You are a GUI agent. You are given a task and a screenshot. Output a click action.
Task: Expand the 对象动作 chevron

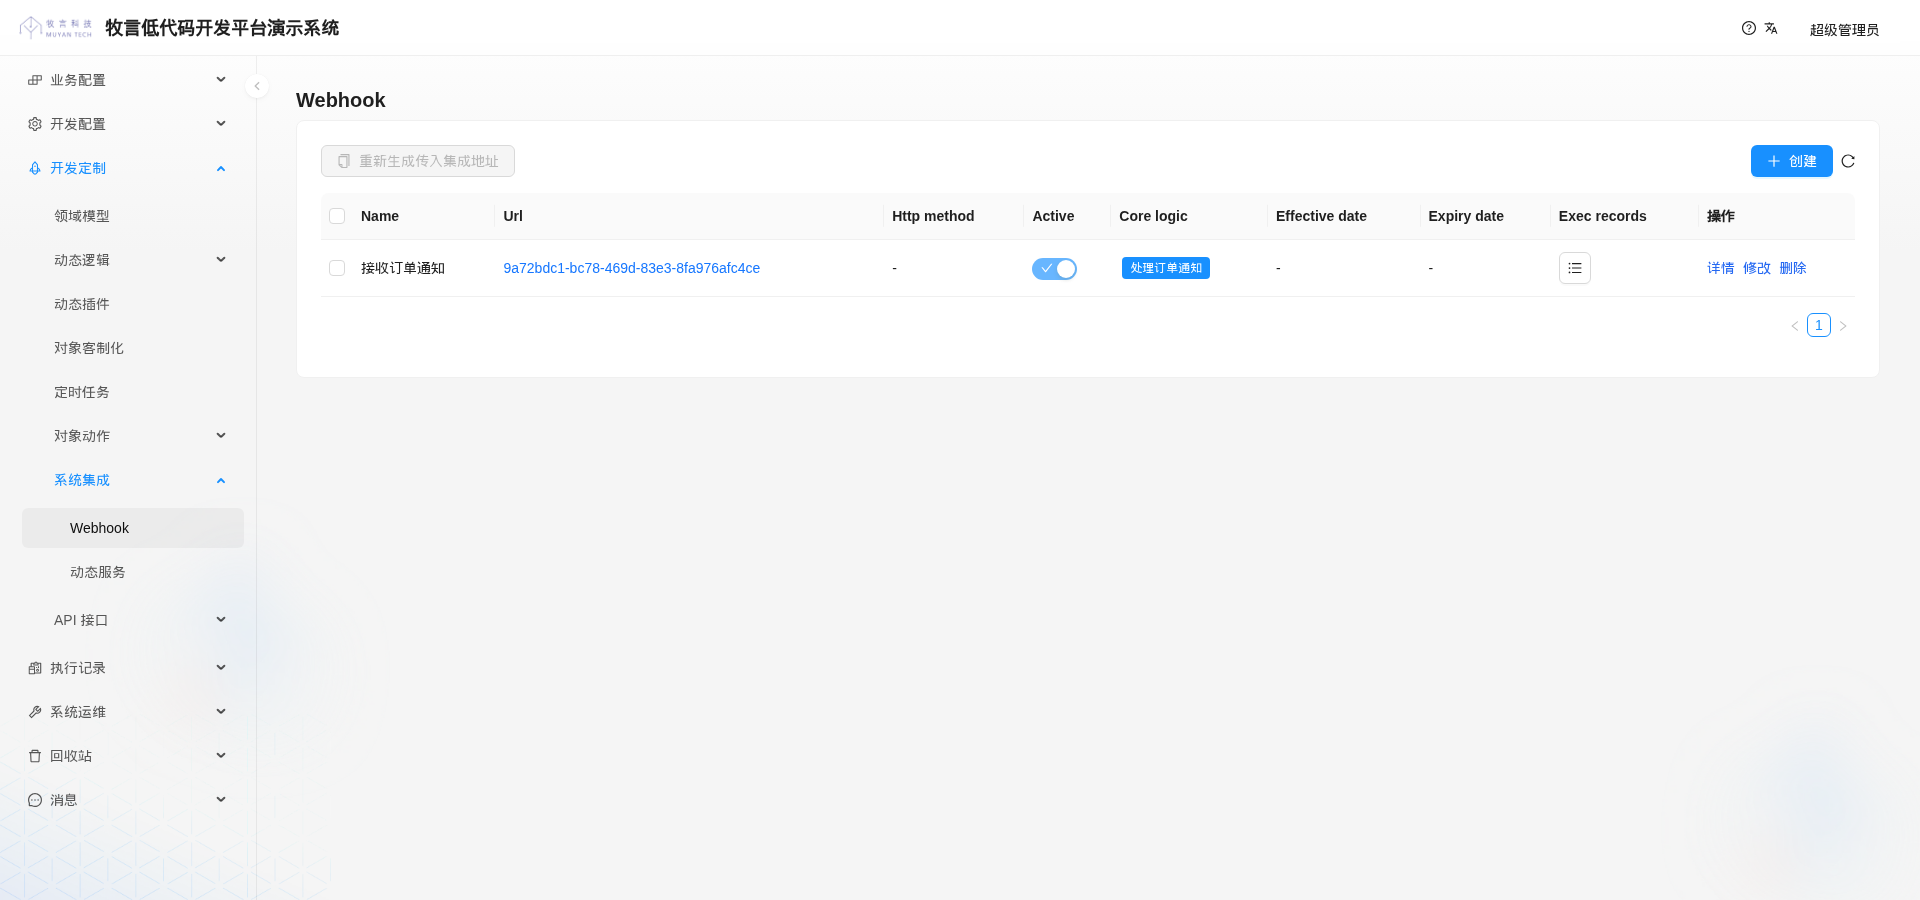(x=221, y=436)
